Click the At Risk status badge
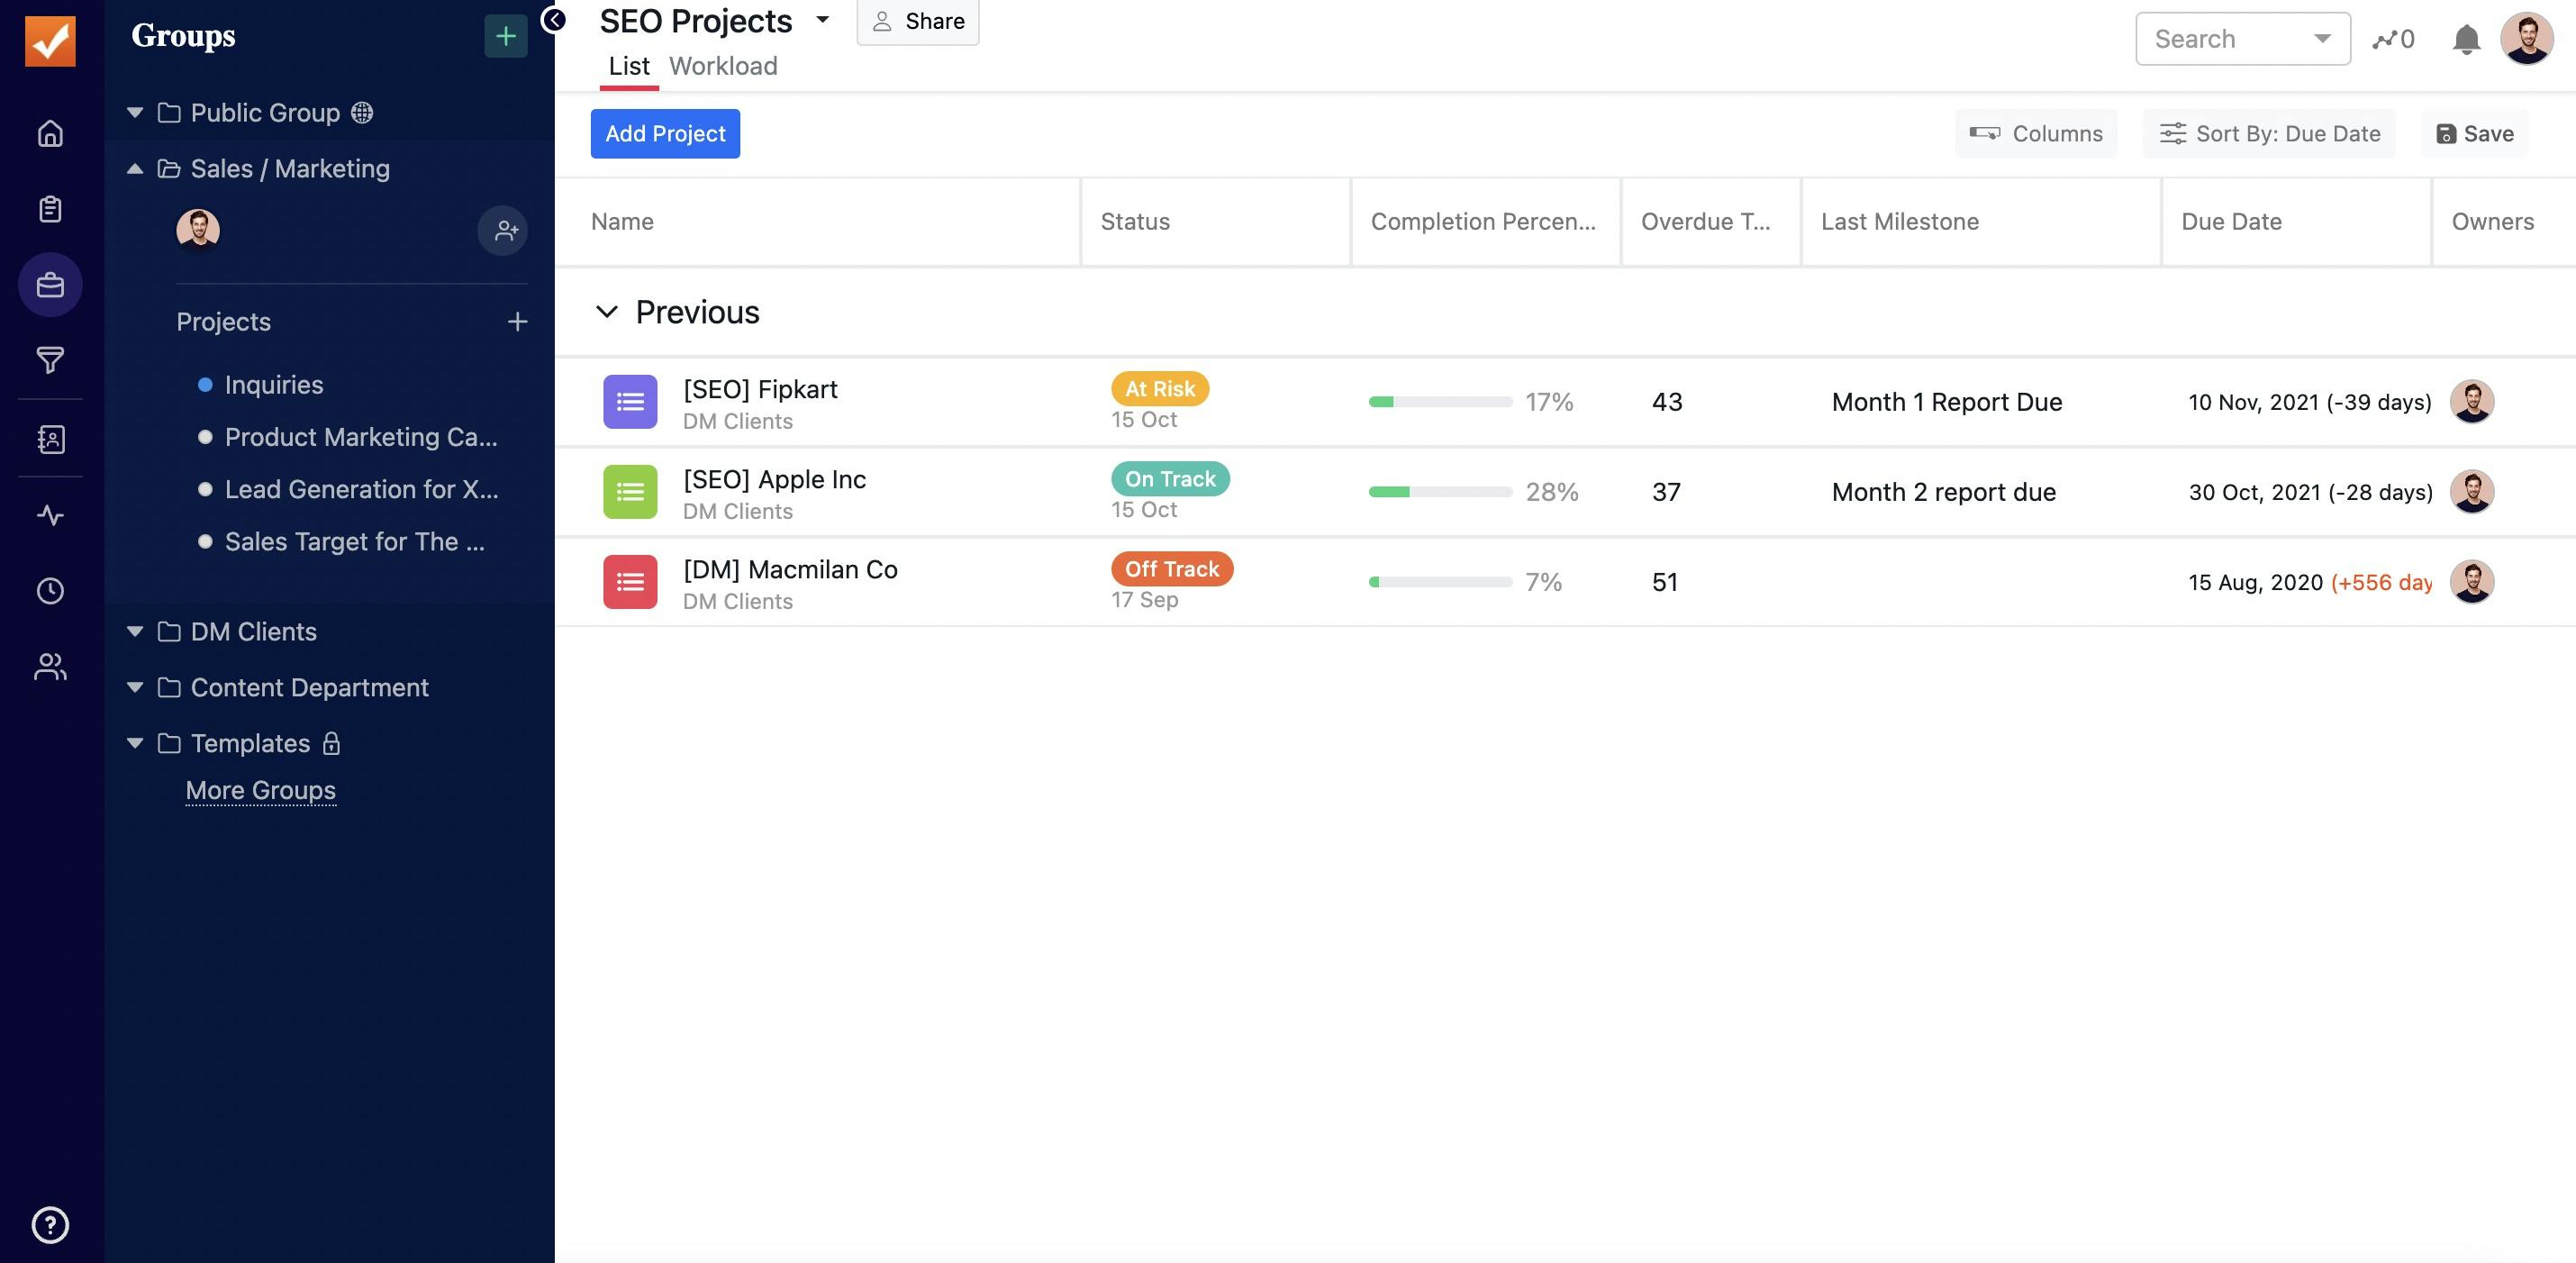The width and height of the screenshot is (2576, 1263). [1160, 389]
